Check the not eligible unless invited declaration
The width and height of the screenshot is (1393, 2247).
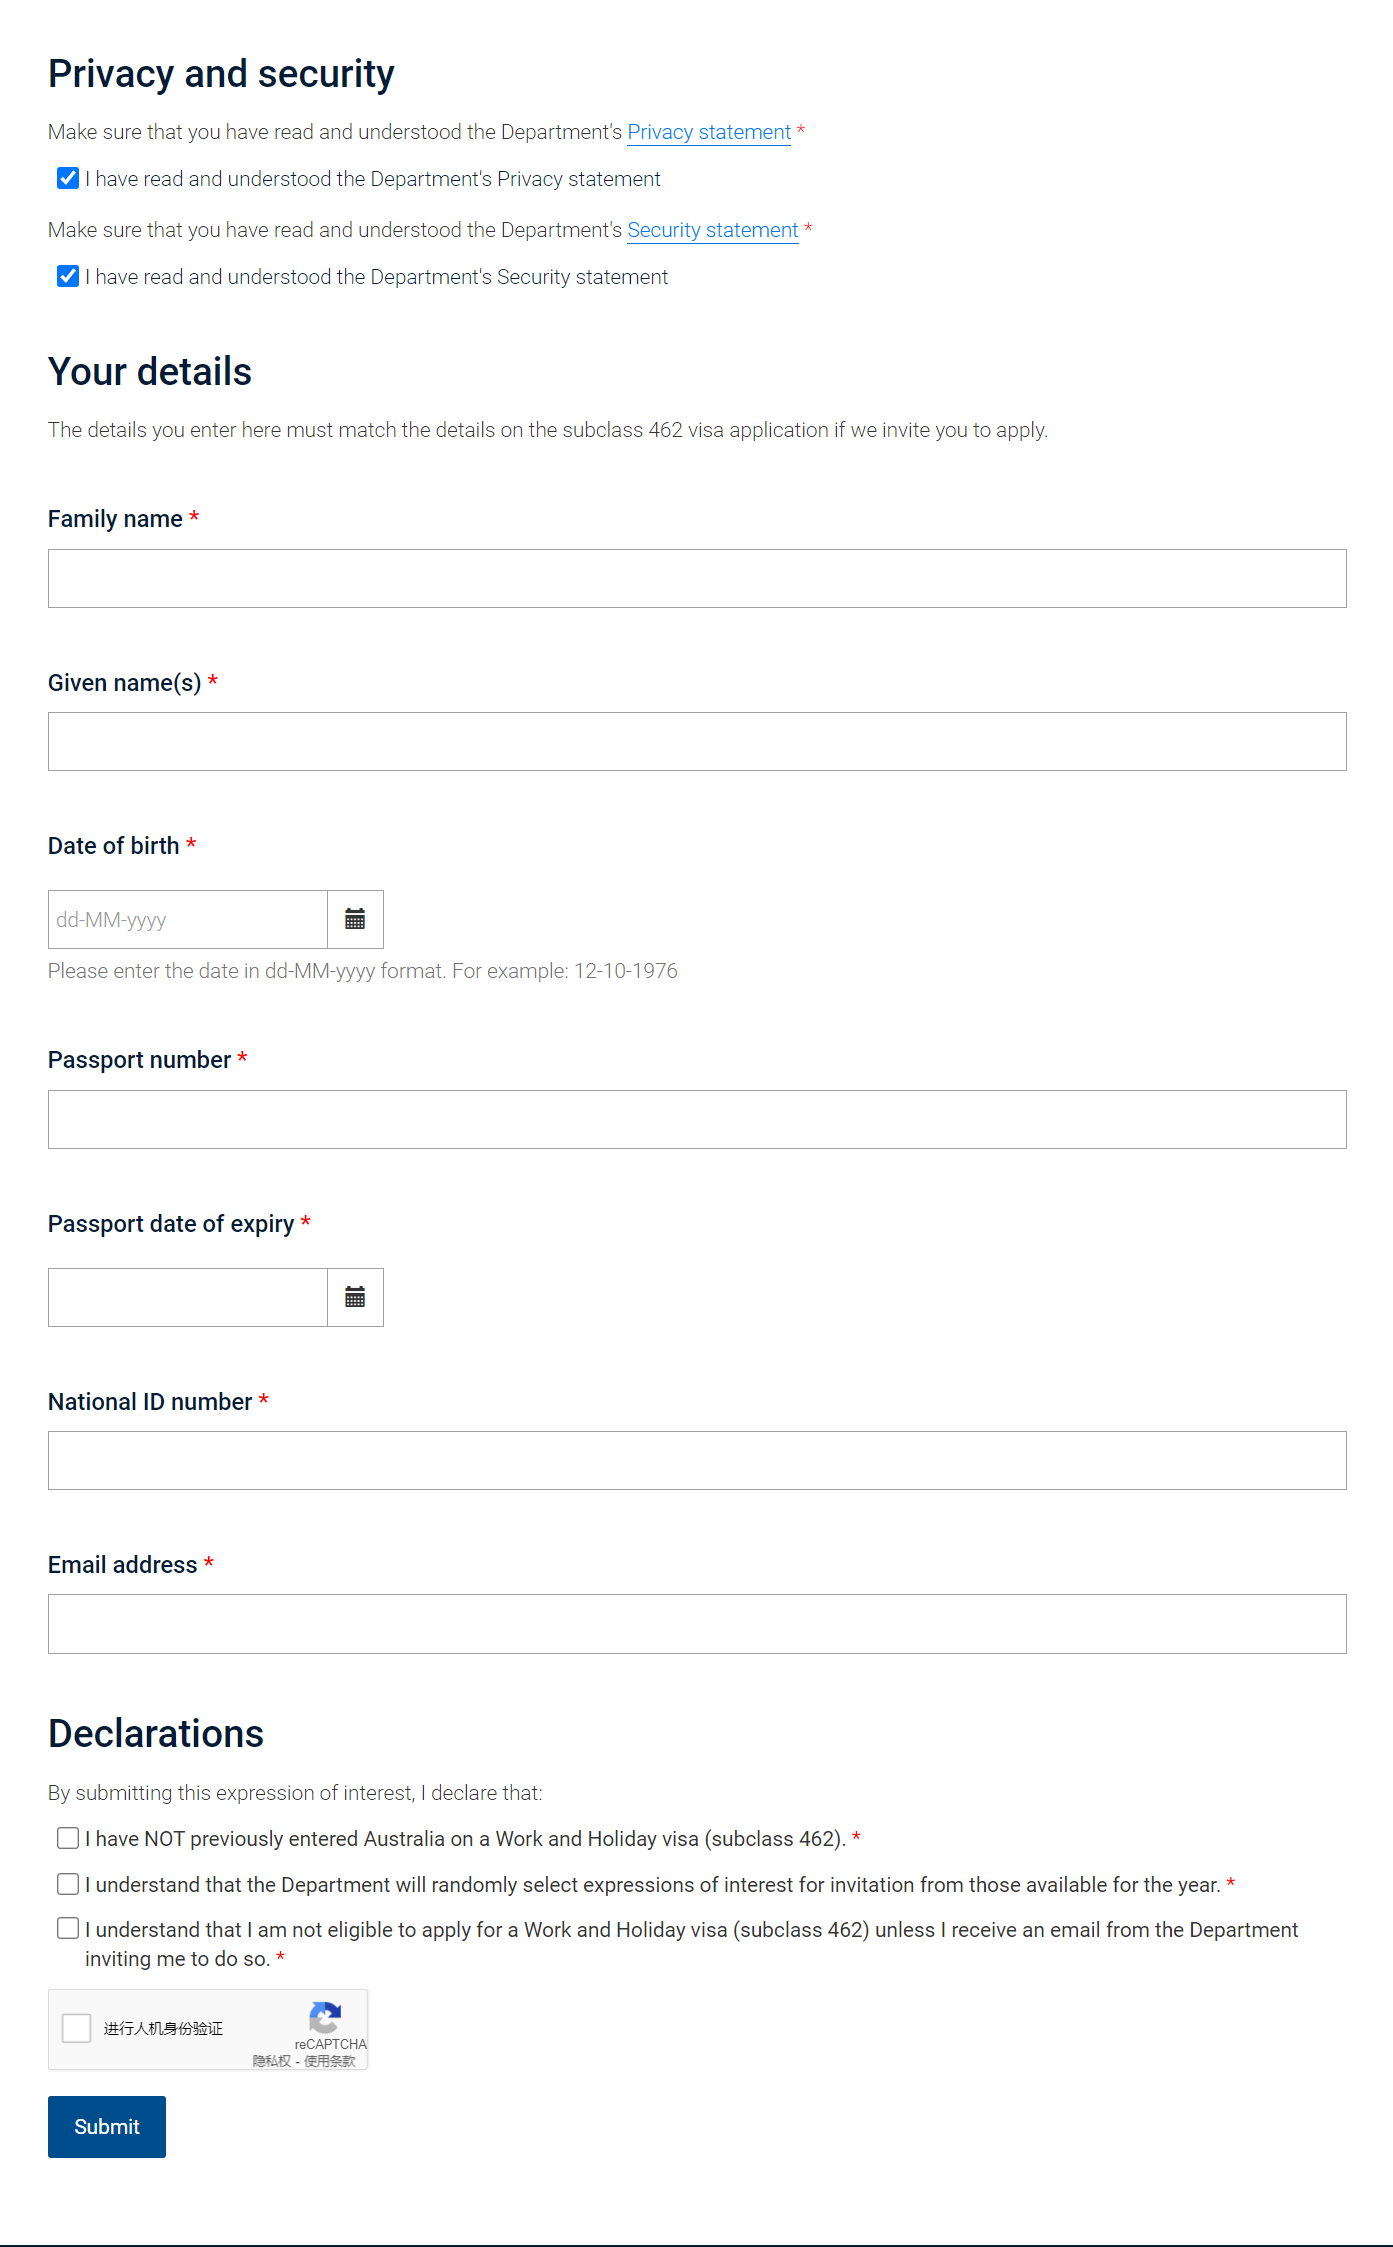[x=68, y=1928]
